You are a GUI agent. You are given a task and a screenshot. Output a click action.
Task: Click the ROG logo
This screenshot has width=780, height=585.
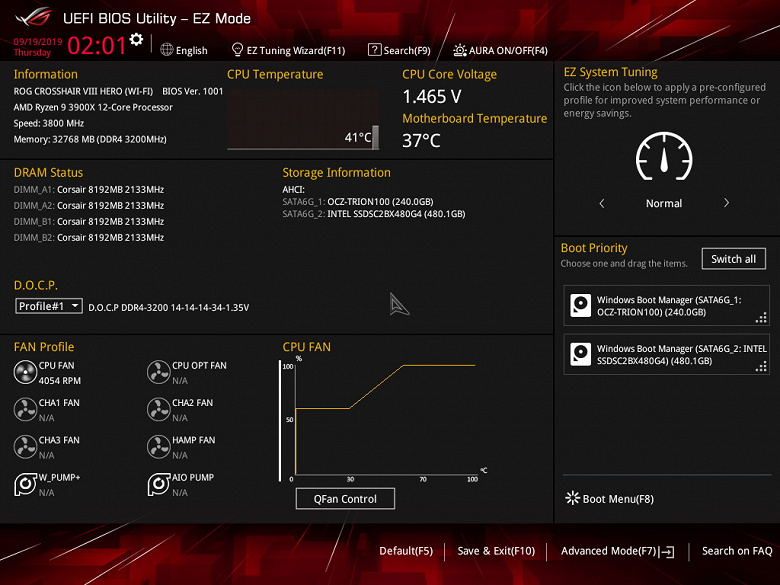(x=34, y=16)
